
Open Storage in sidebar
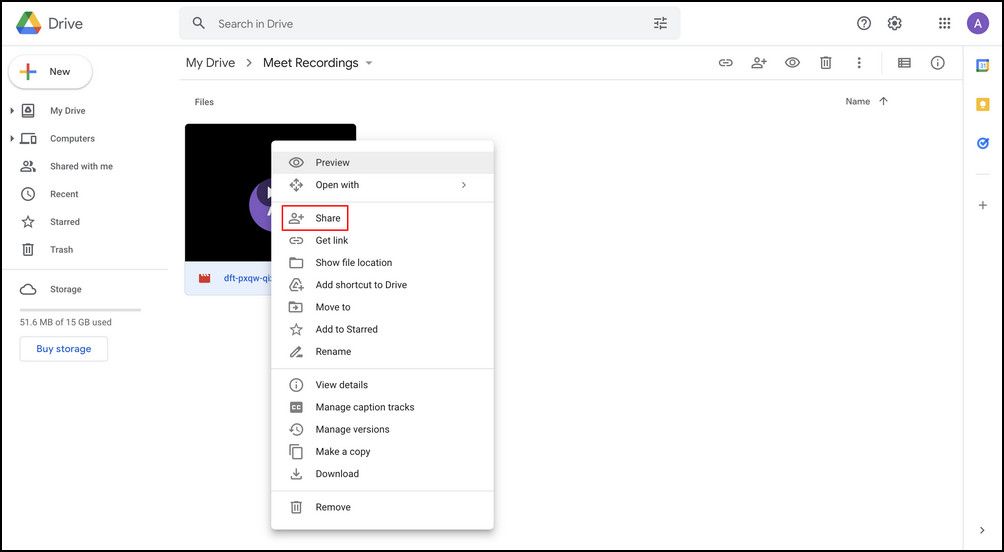point(65,289)
